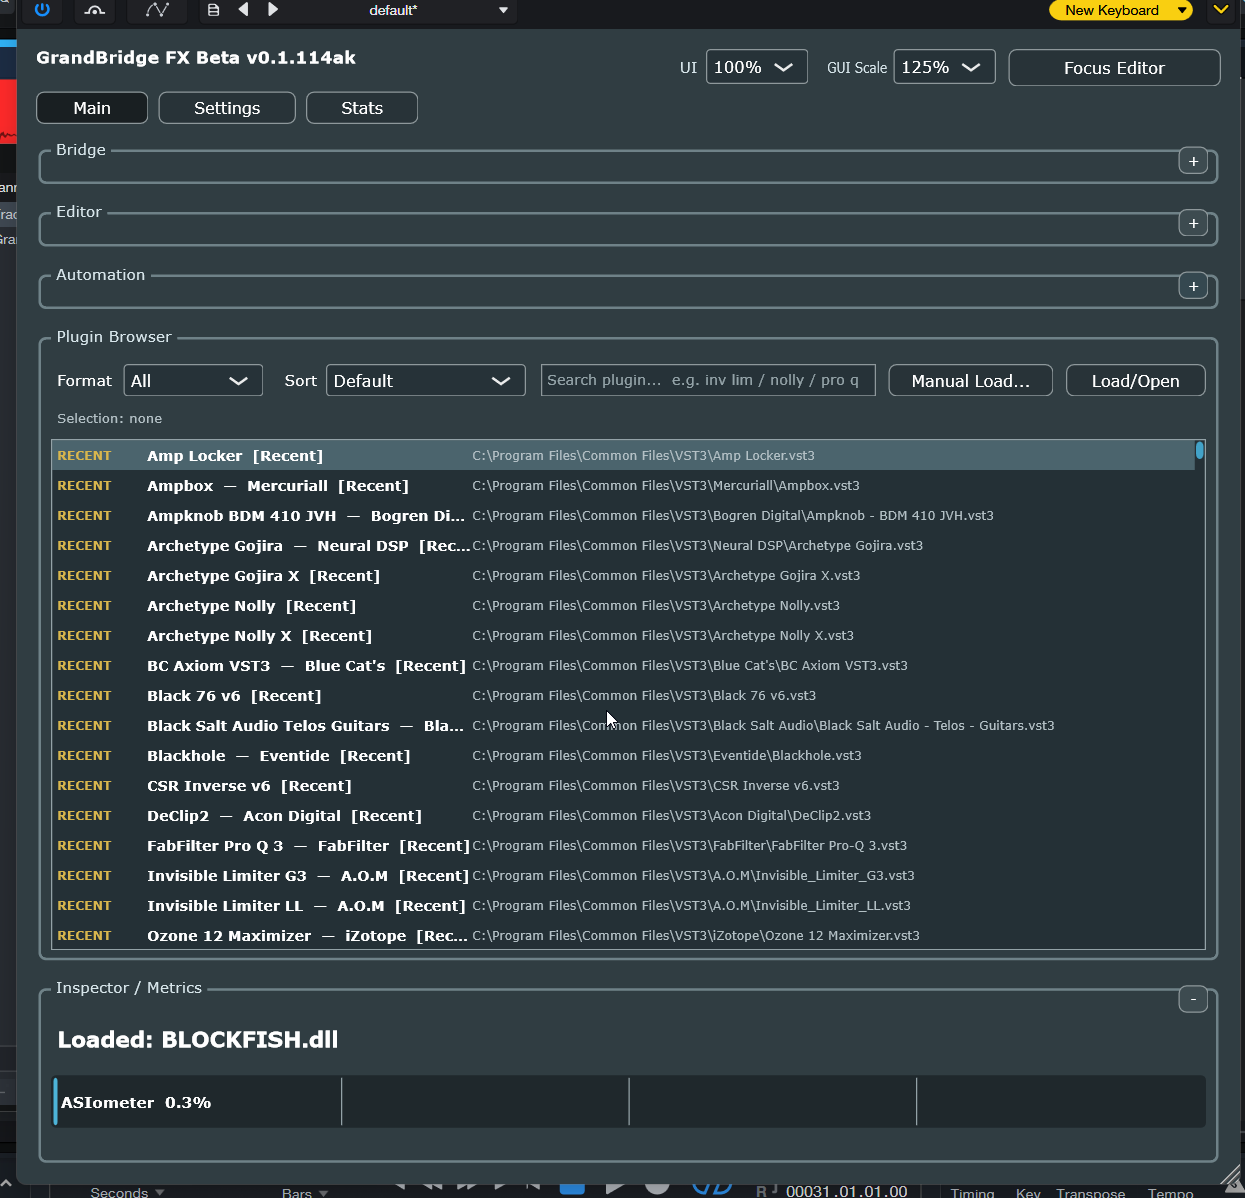This screenshot has width=1245, height=1198.
Task: Click the sidechain routing icon in top bar
Action: point(94,10)
